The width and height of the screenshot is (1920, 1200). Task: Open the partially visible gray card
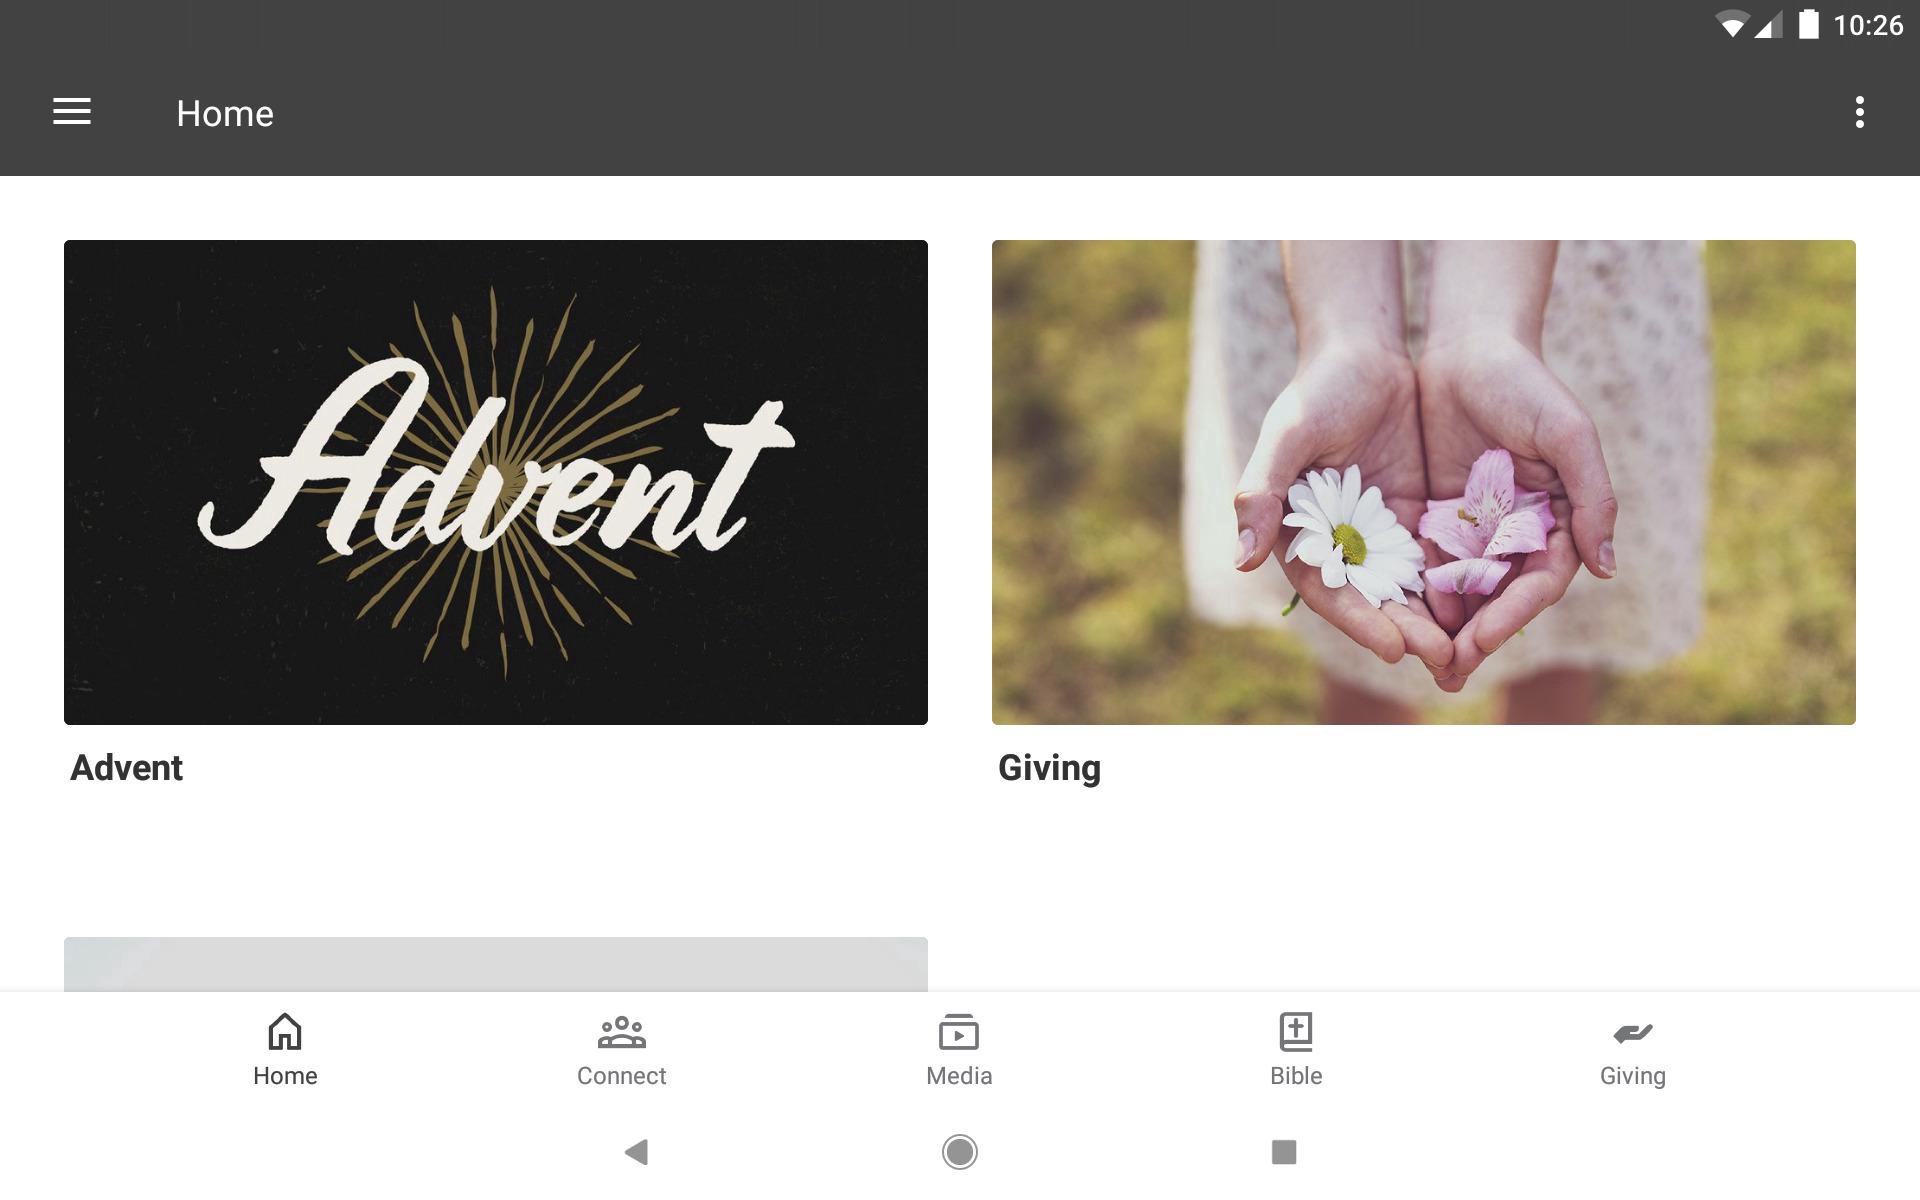pos(496,964)
